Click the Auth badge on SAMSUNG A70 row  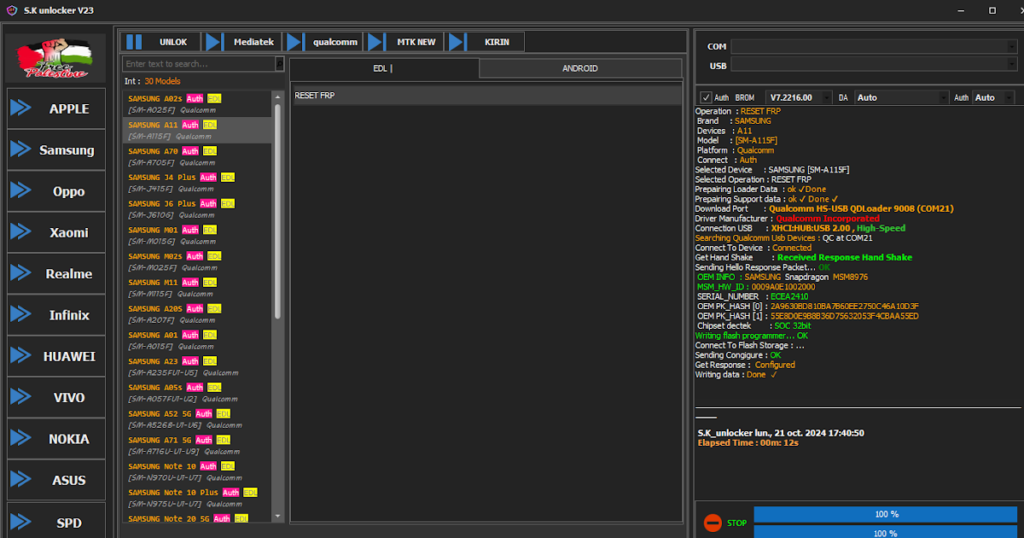pyautogui.click(x=190, y=151)
